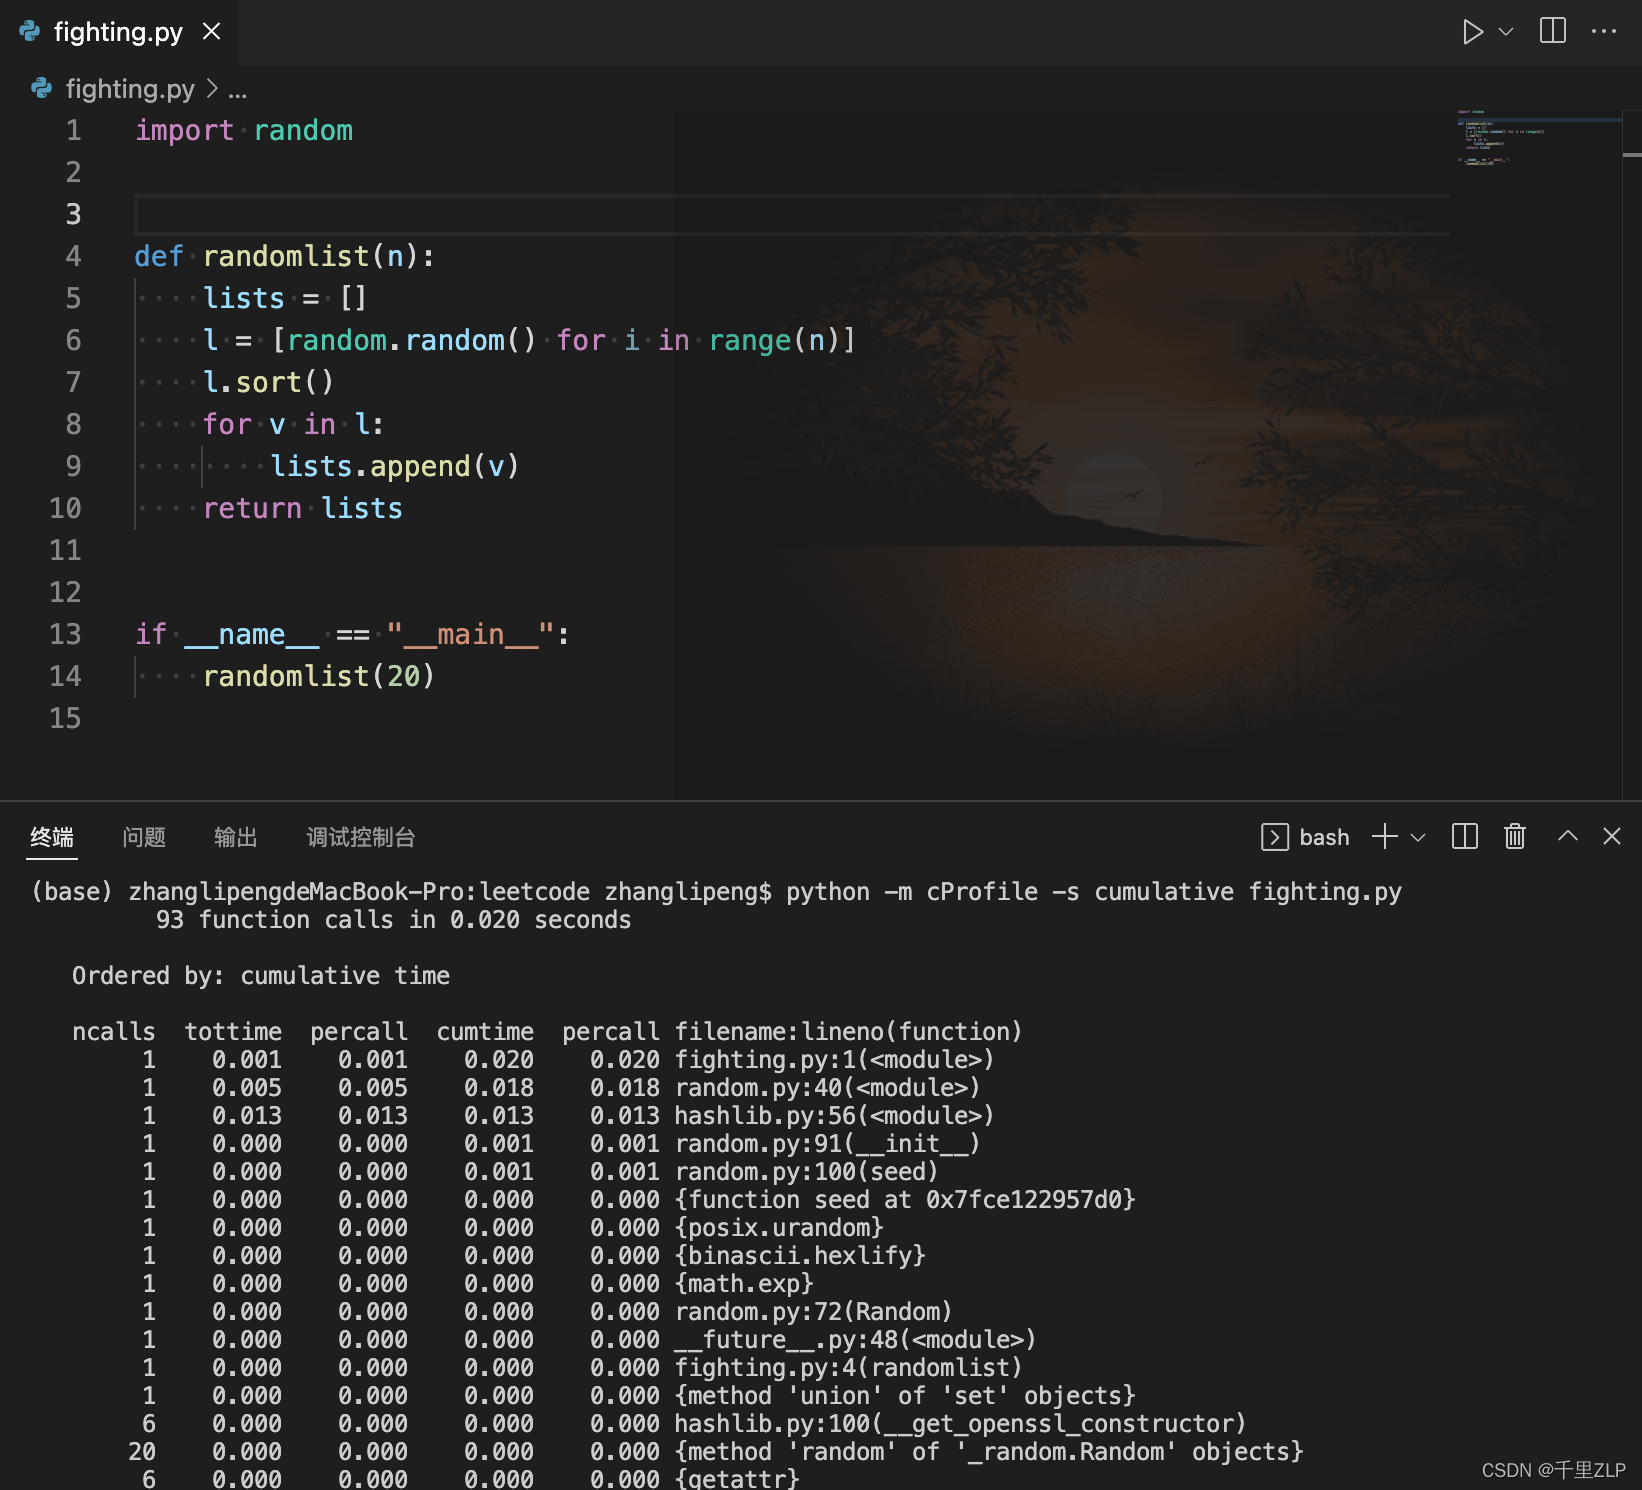The height and width of the screenshot is (1490, 1642).
Task: Click '{math.exp}' terminal row
Action: 745,1283
